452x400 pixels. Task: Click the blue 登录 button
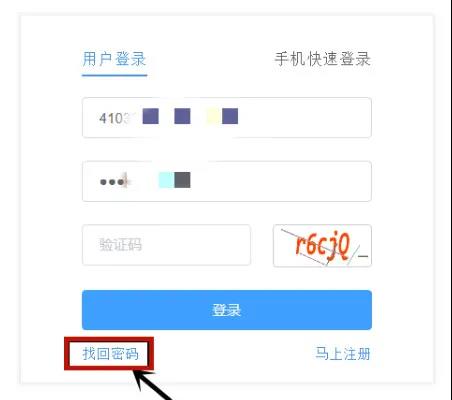point(227,310)
